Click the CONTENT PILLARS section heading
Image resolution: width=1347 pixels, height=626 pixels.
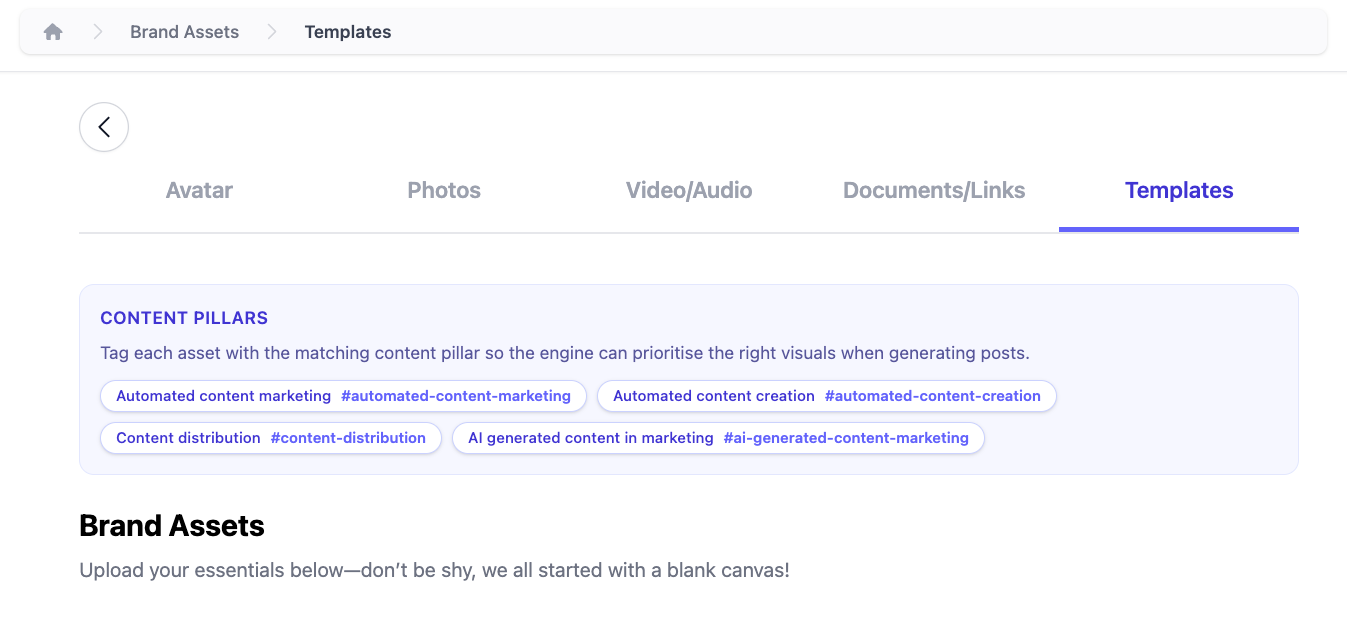coord(184,318)
